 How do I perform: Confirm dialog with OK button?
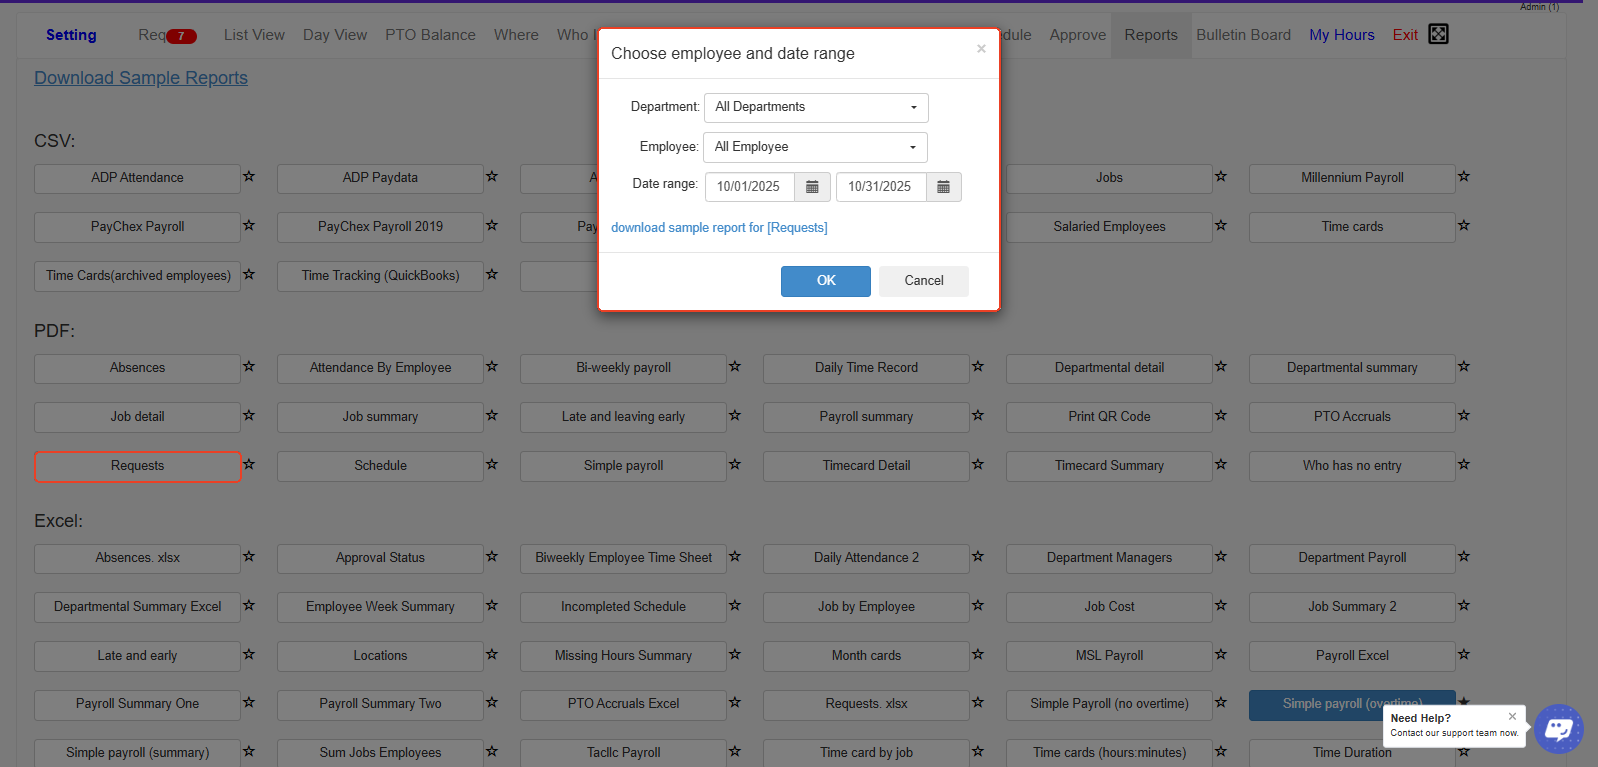click(x=825, y=281)
